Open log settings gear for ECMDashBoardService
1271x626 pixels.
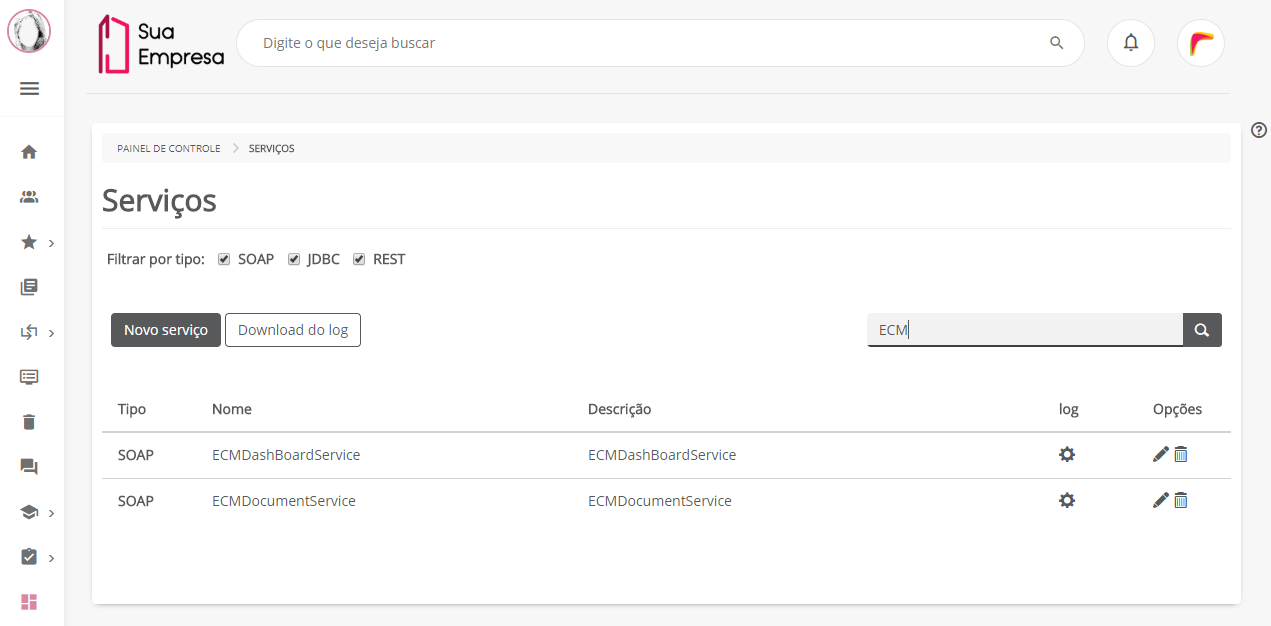pos(1067,455)
